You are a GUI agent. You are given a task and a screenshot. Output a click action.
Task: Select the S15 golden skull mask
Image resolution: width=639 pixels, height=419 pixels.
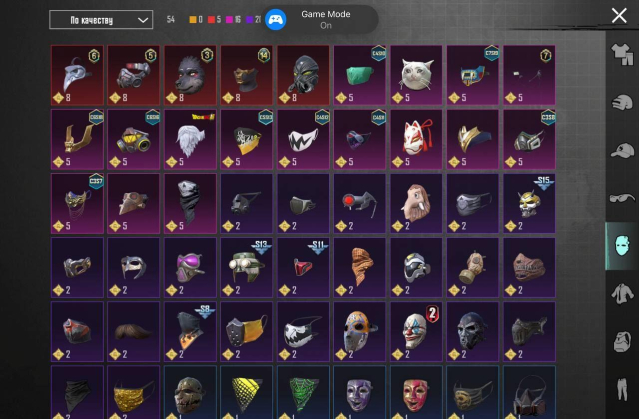pos(529,203)
